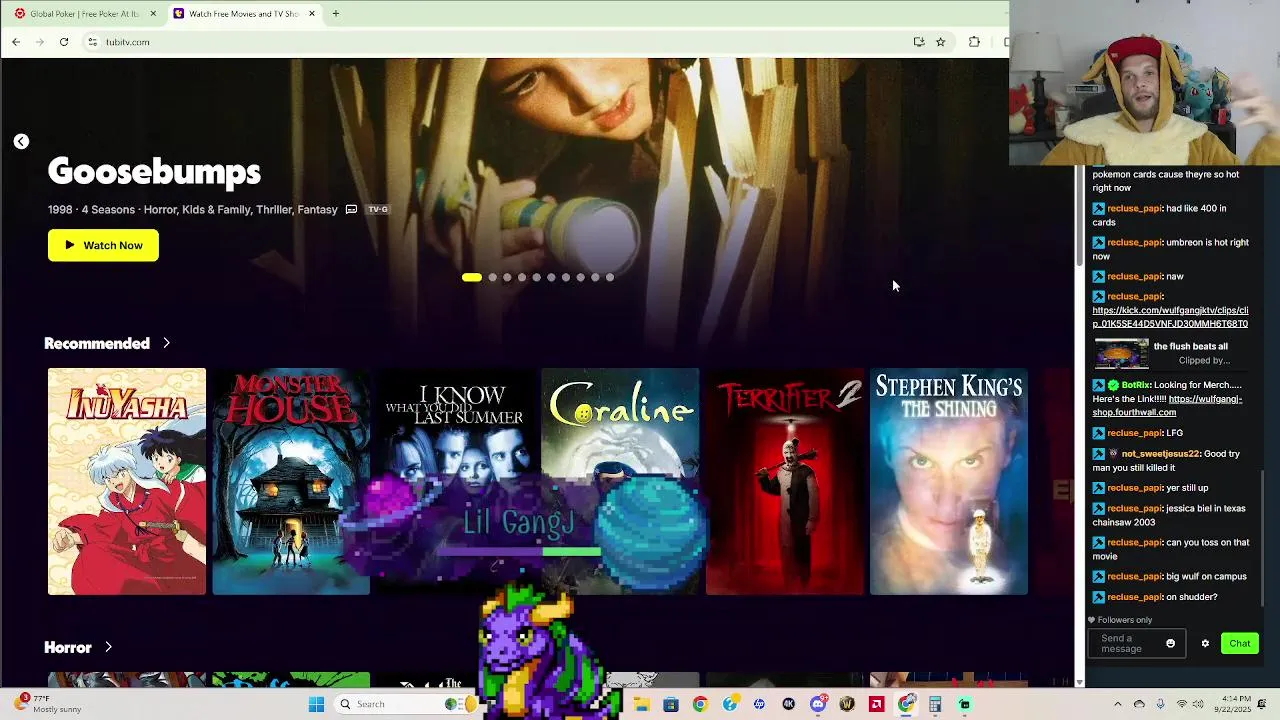
Task: Click the microphone icon in system tray
Action: 1160,704
